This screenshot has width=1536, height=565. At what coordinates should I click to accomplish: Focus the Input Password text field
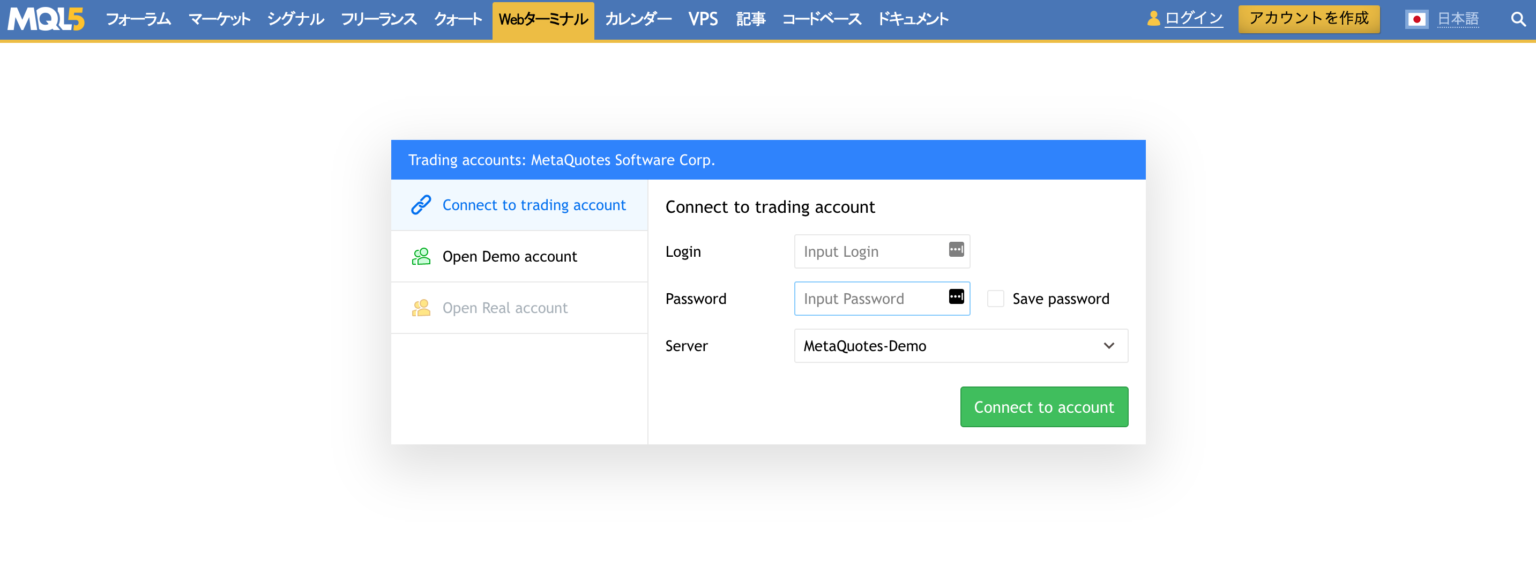(x=870, y=299)
